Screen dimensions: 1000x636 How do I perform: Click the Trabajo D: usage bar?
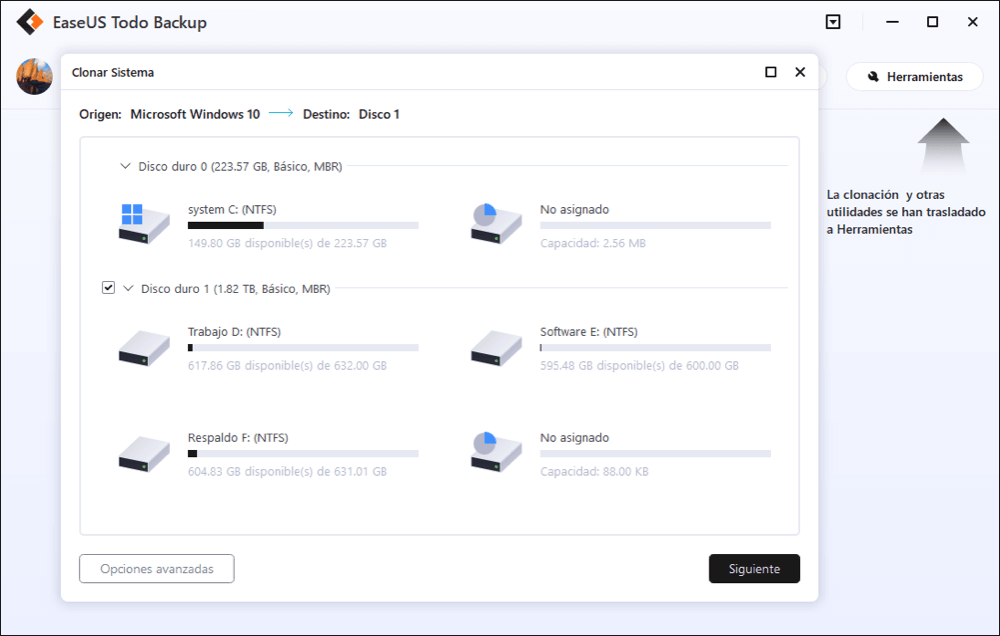pyautogui.click(x=303, y=348)
